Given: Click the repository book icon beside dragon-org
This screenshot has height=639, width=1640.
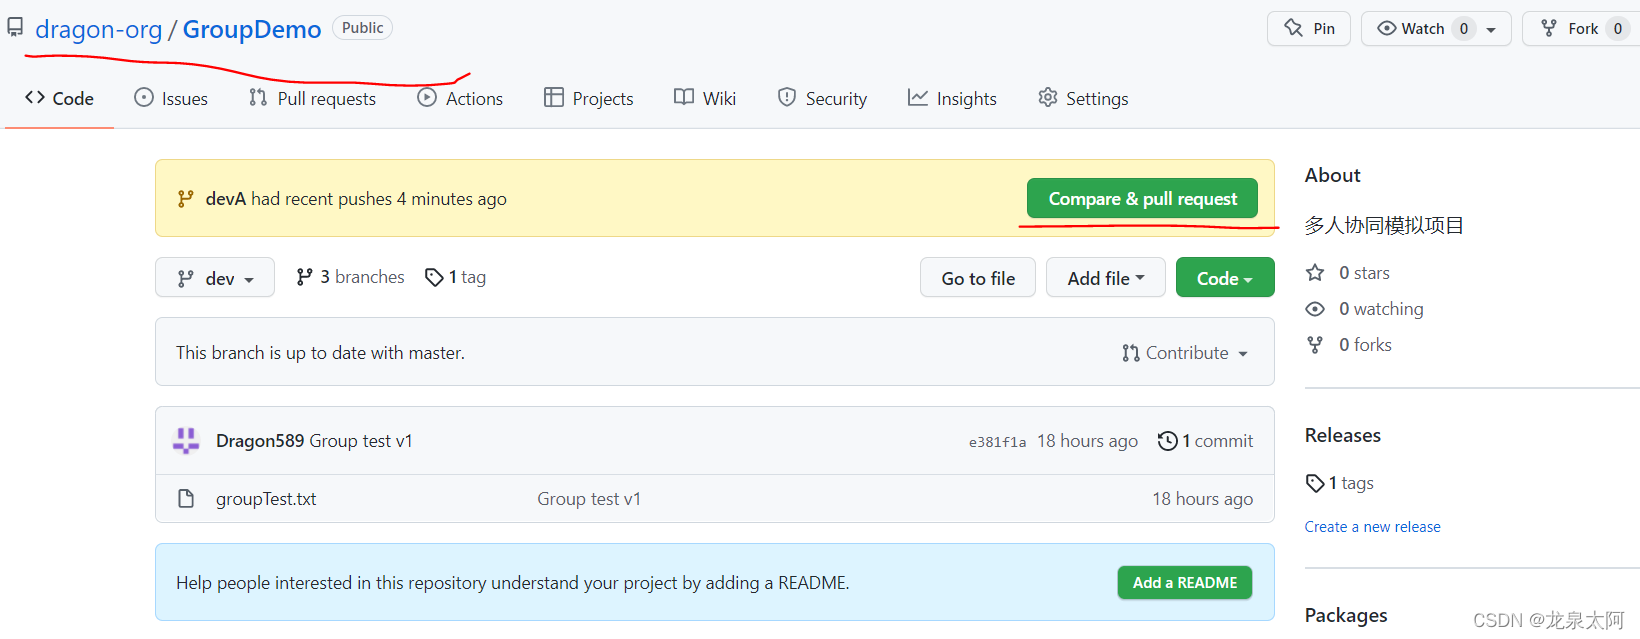Looking at the screenshot, I should (x=15, y=28).
